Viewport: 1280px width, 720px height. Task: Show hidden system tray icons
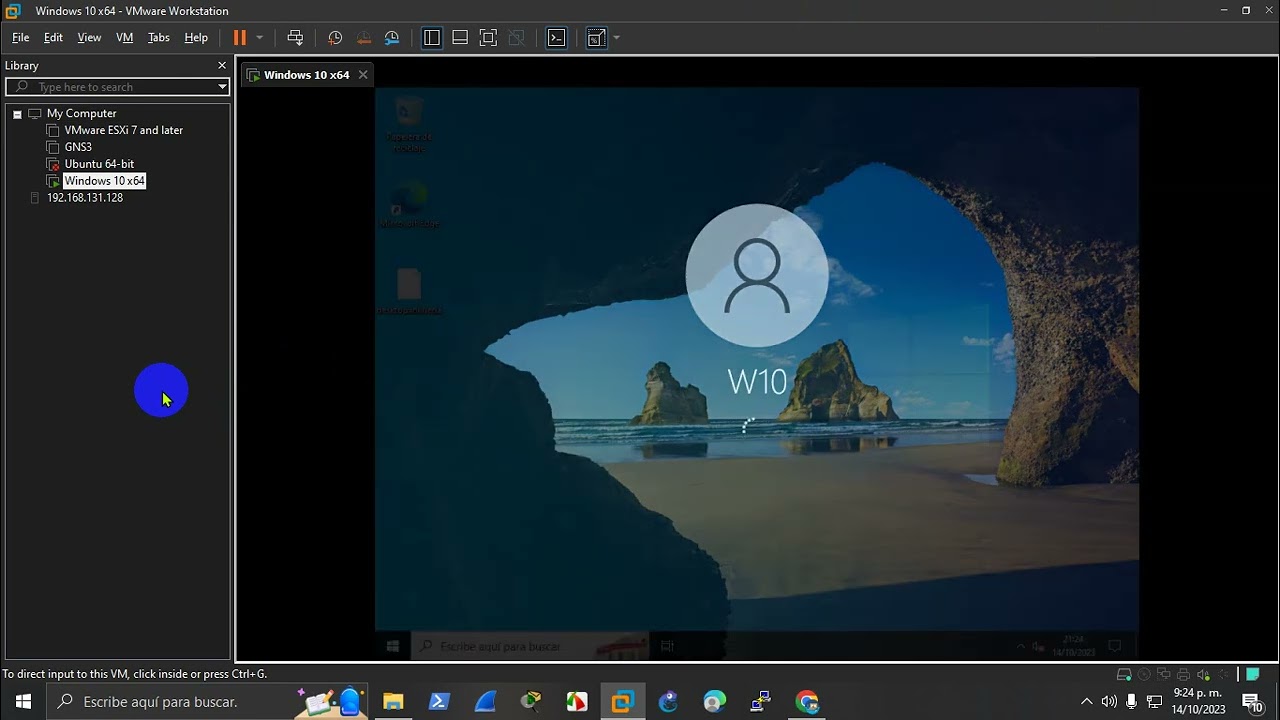[x=1087, y=702]
